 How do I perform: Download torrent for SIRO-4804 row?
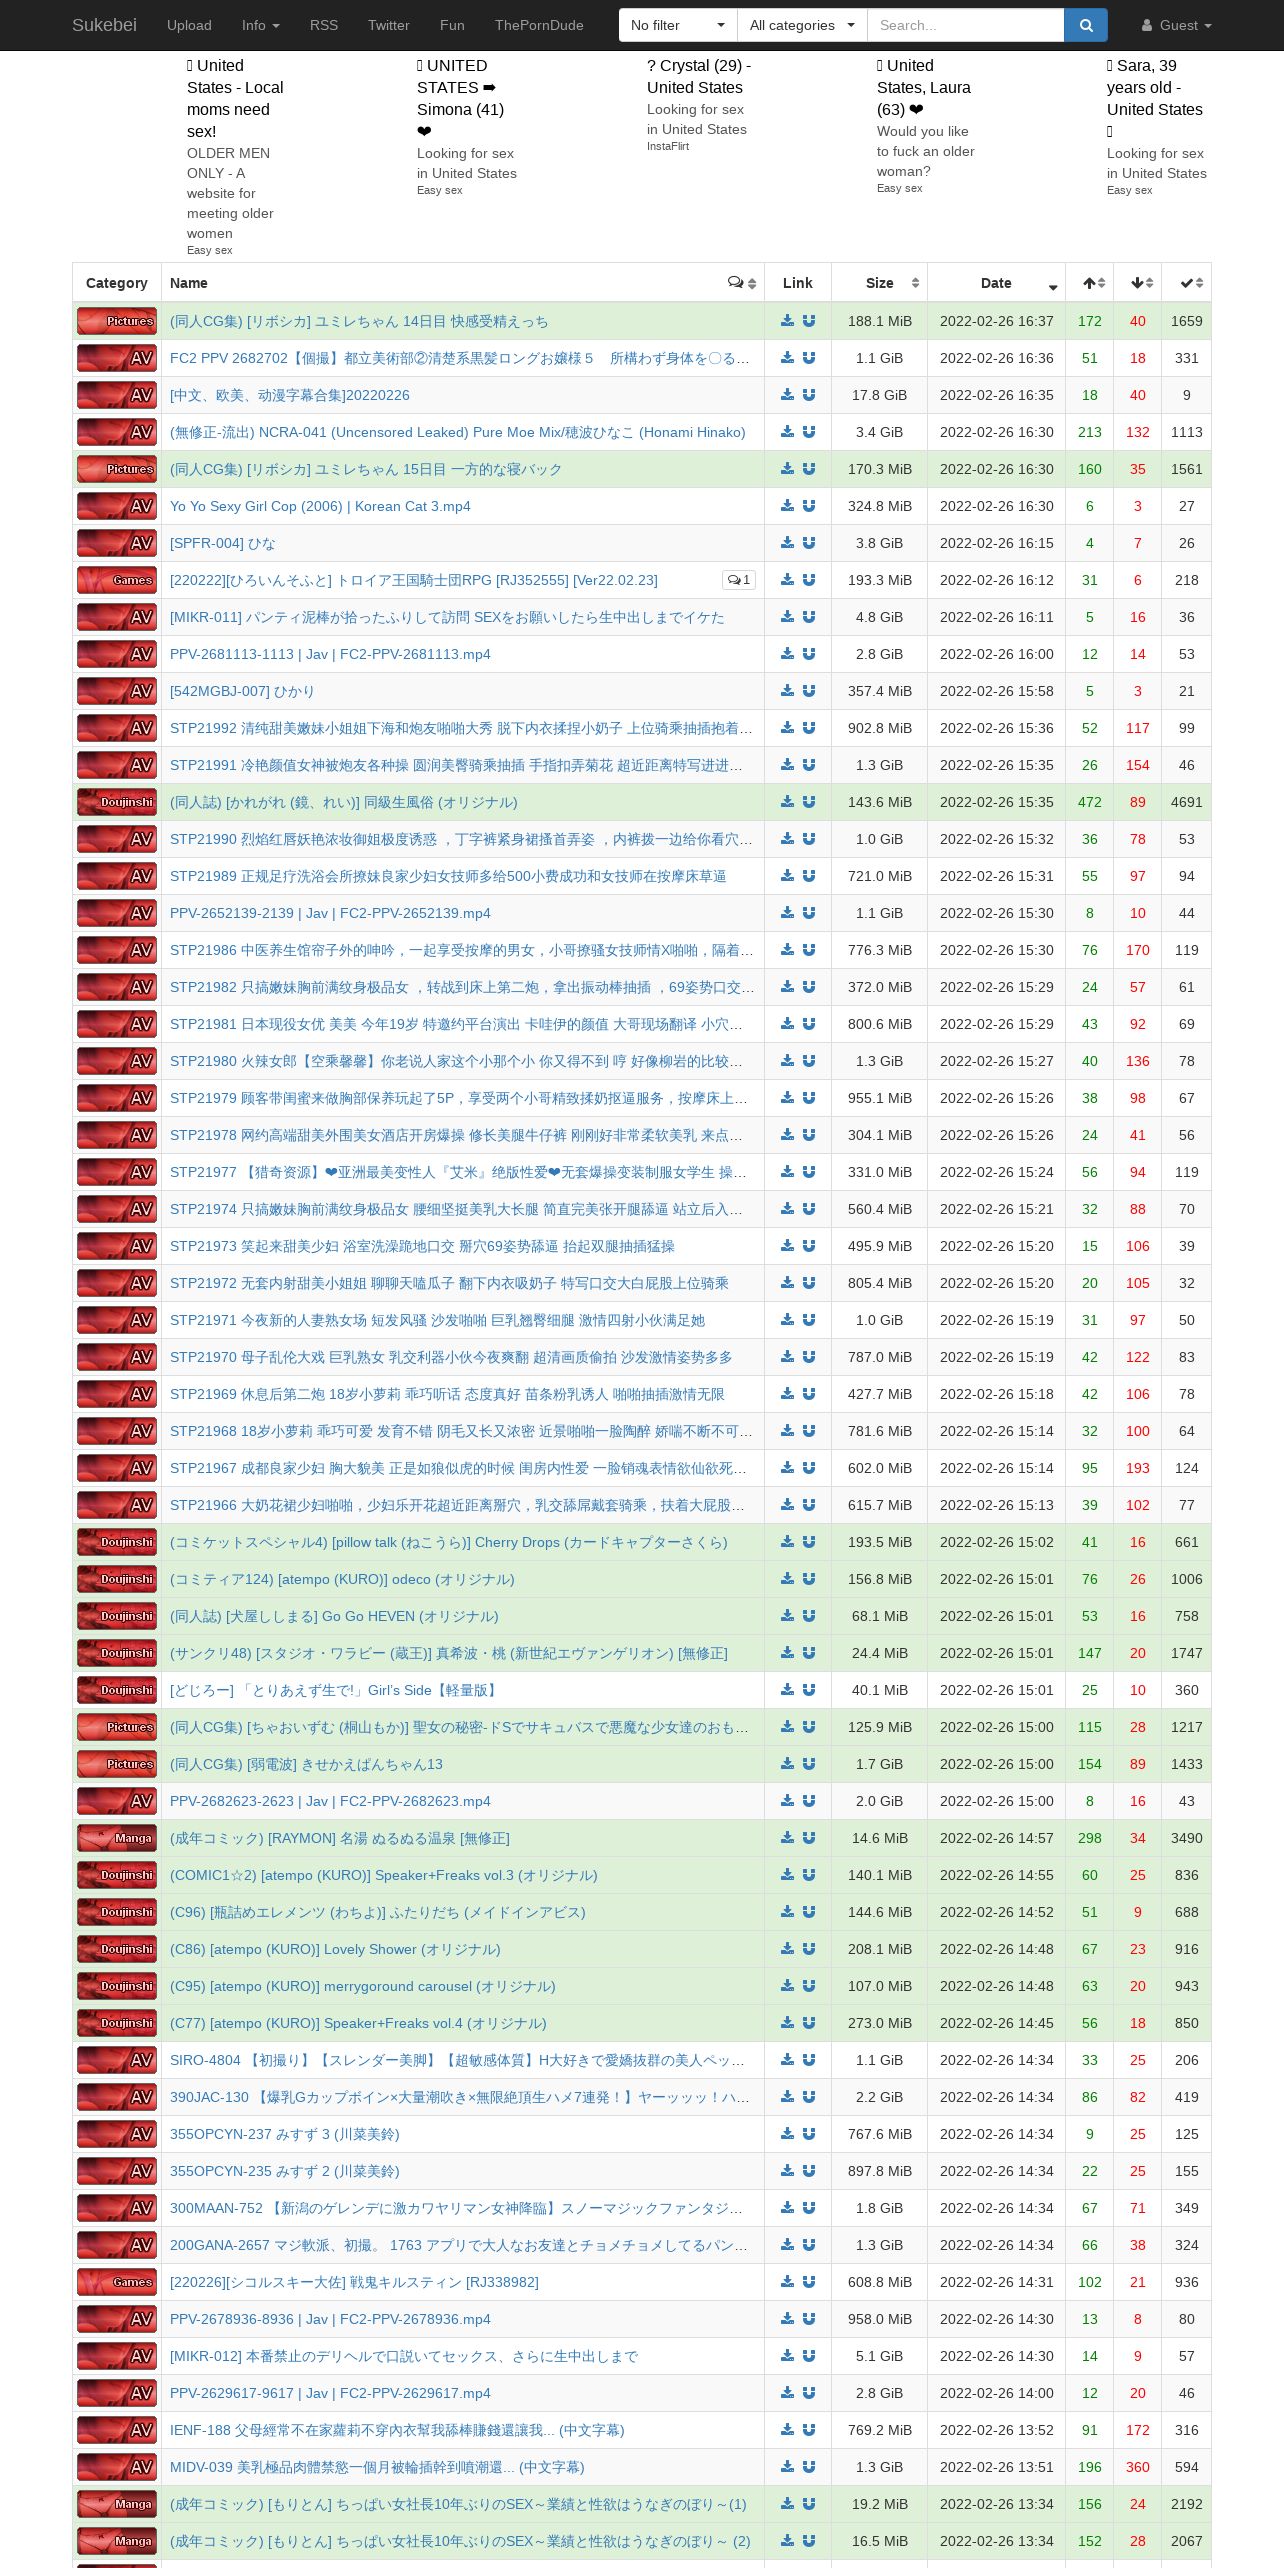[x=787, y=2060]
